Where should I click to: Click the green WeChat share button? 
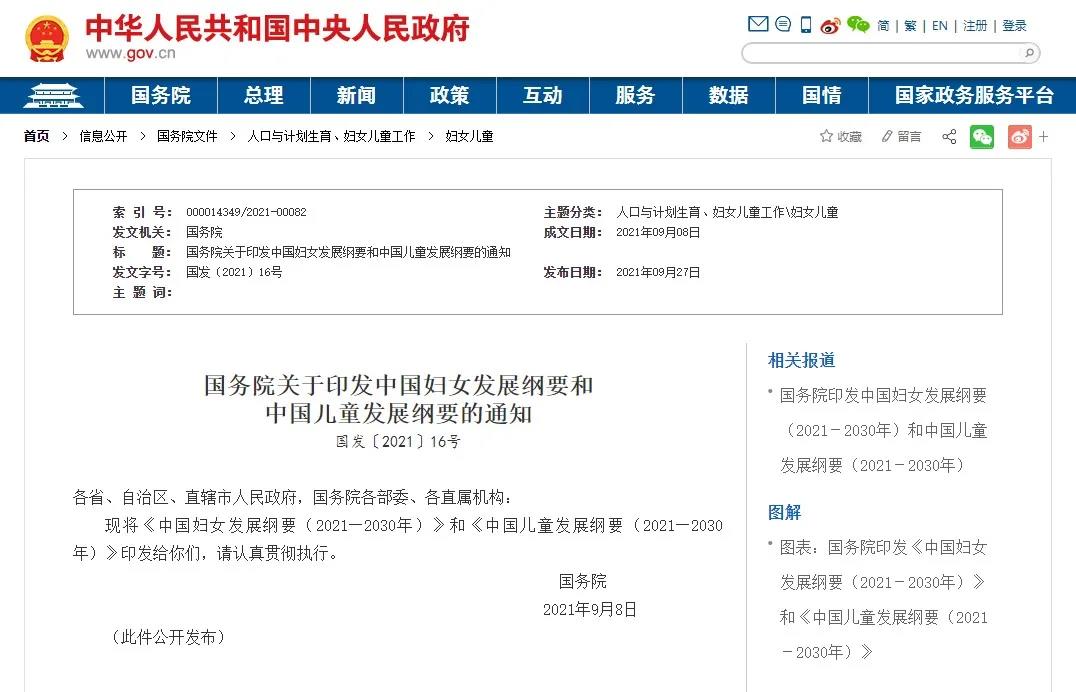[x=982, y=137]
